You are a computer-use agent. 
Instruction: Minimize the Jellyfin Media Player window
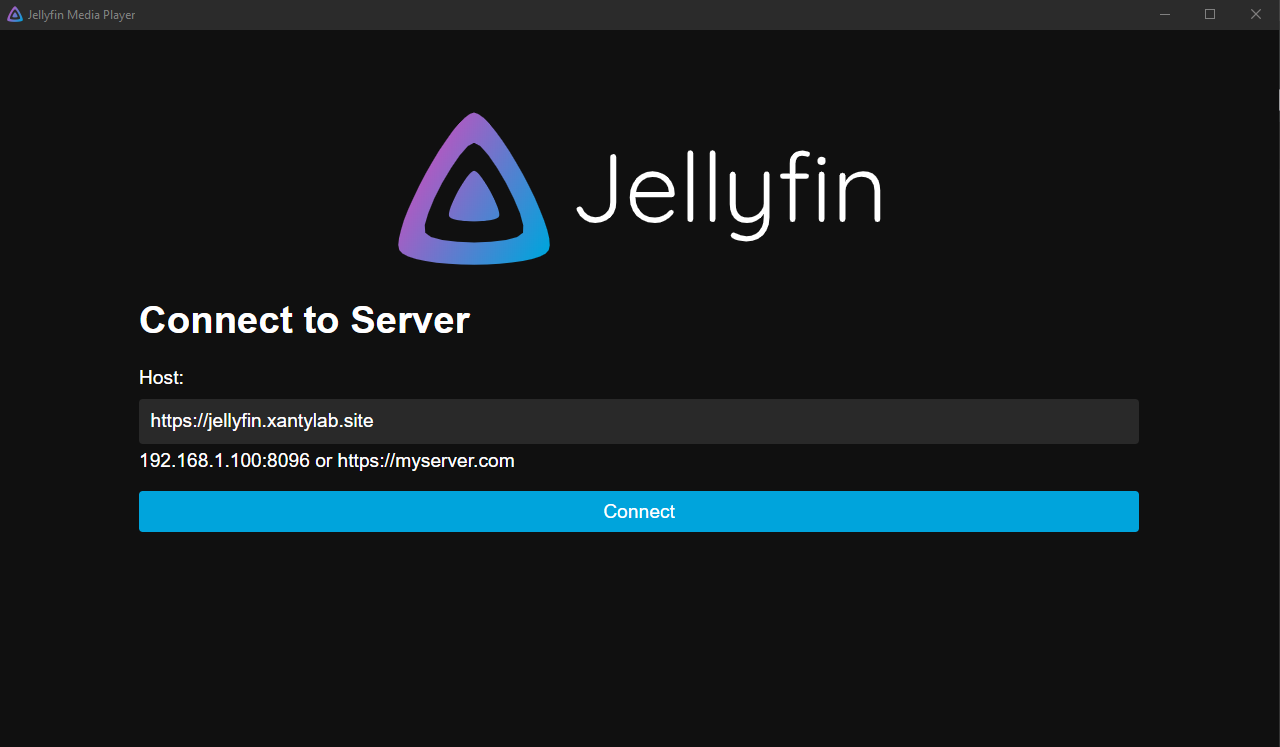click(1165, 14)
